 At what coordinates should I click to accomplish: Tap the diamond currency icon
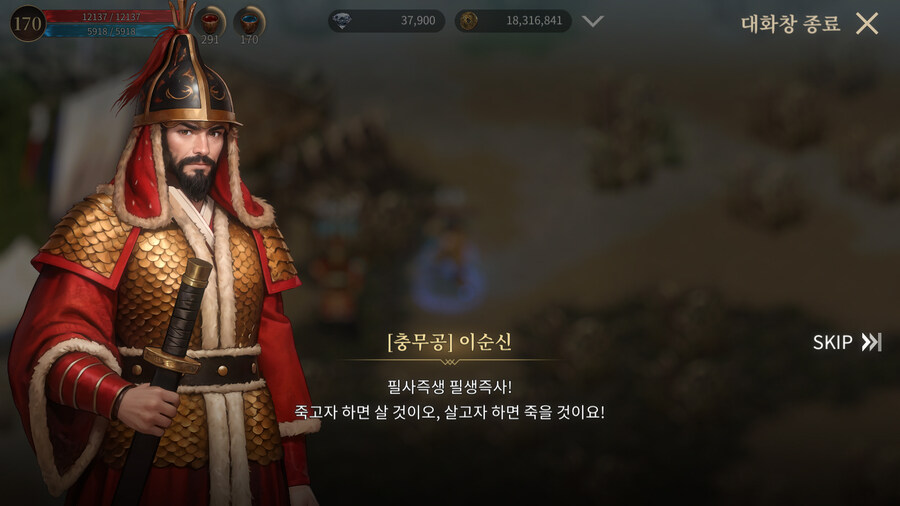(342, 21)
